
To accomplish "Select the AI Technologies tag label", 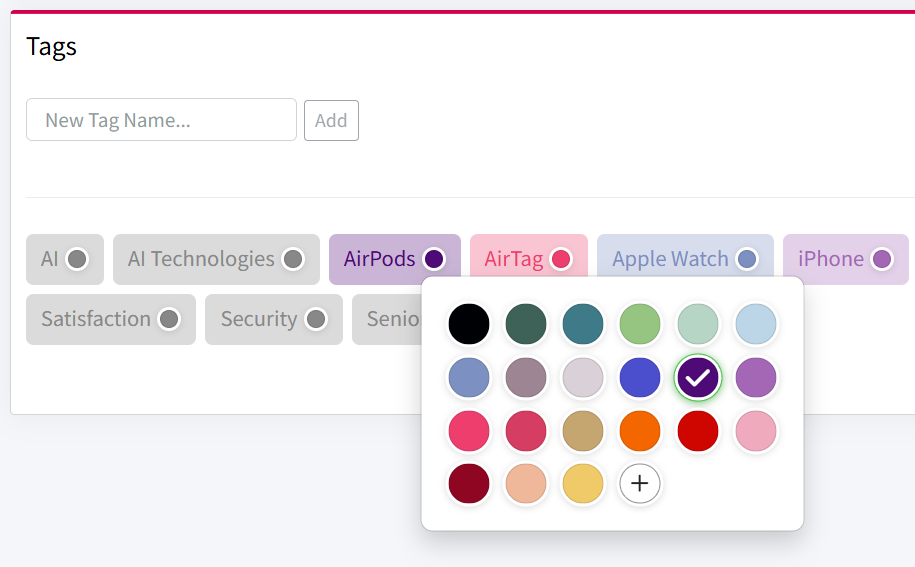I will [201, 259].
